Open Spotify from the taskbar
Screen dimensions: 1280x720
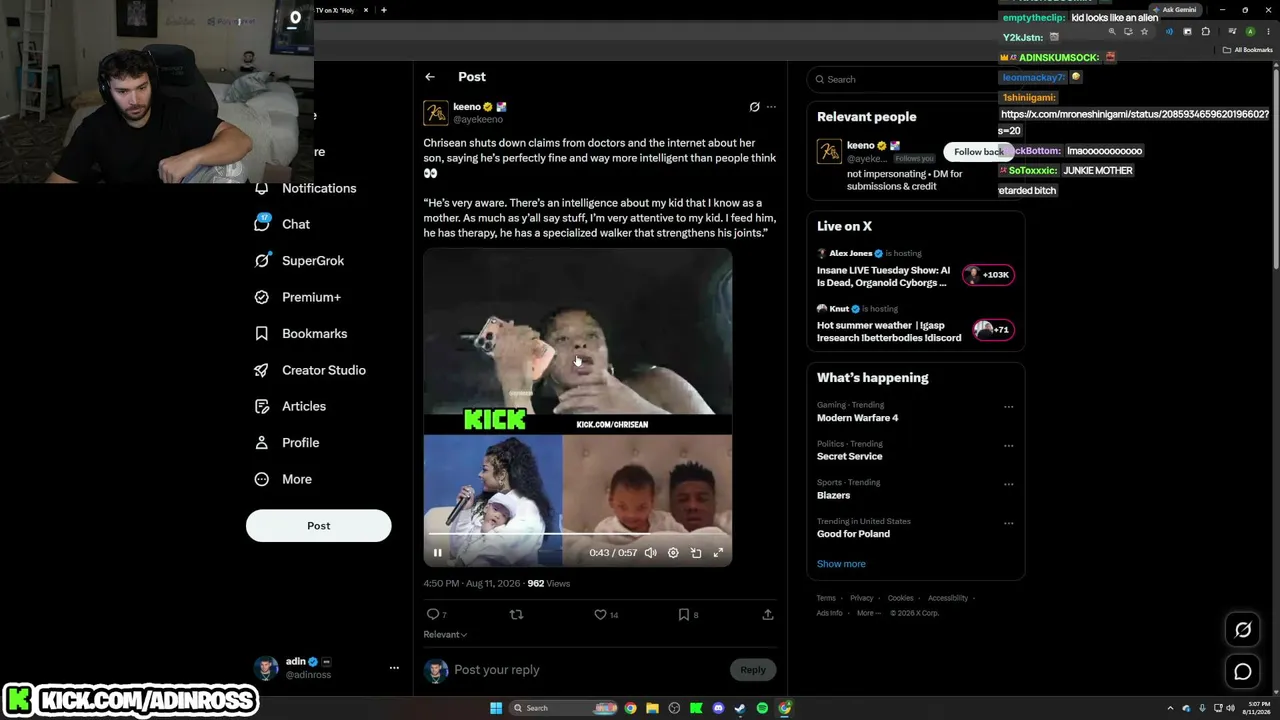pos(762,708)
